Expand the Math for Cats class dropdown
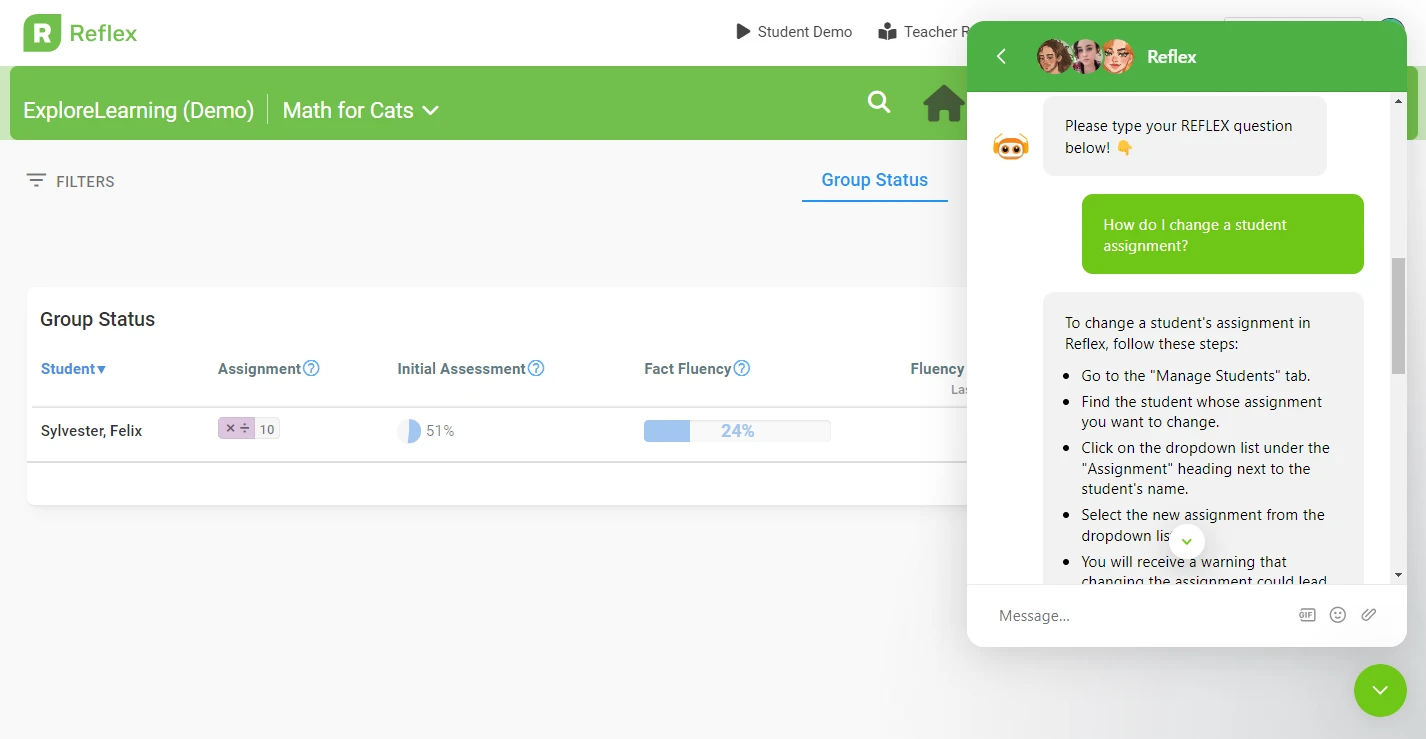This screenshot has width=1426, height=739. pos(361,110)
